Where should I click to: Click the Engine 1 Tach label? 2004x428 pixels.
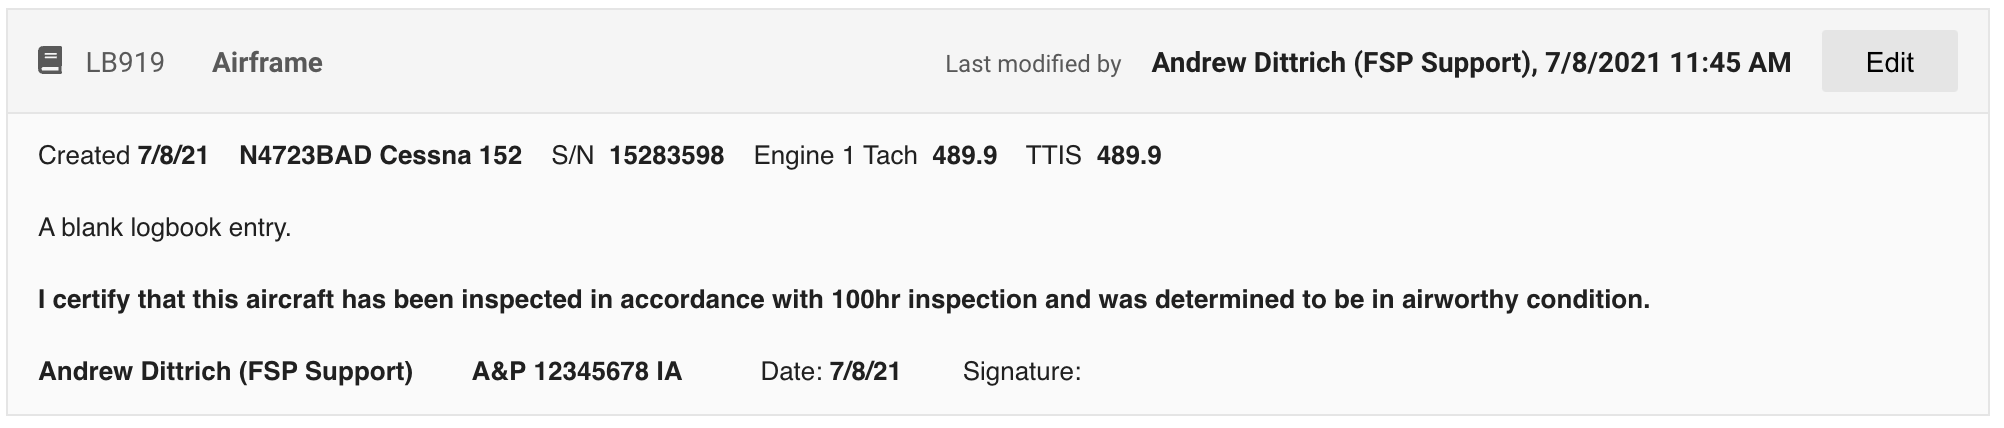(x=836, y=156)
